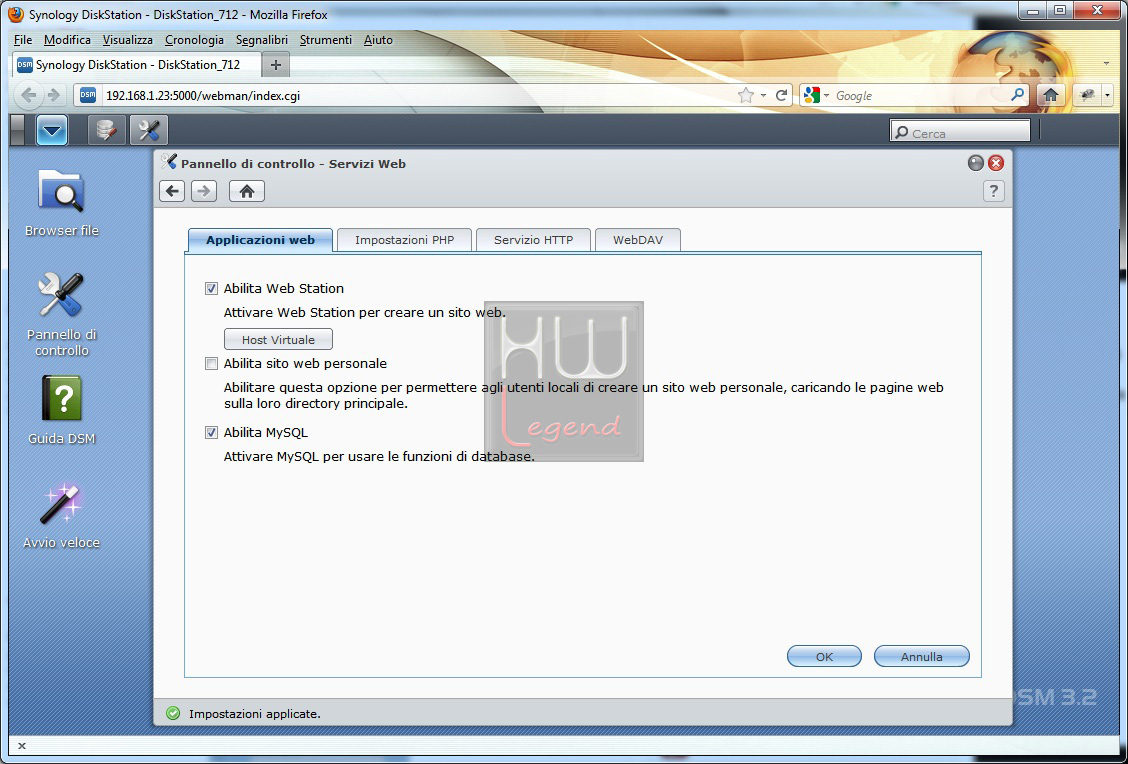Click the search magnifier icon in Firefox

(1017, 95)
